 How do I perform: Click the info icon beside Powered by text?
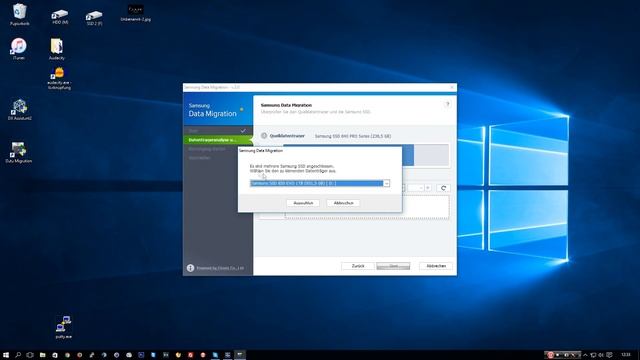coord(190,268)
